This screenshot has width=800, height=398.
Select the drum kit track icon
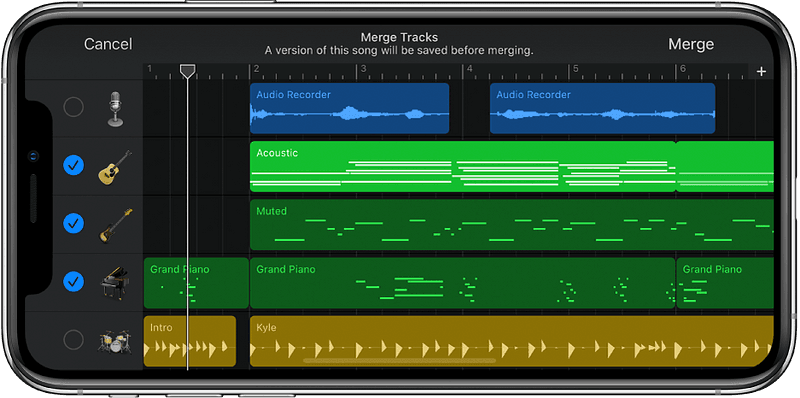coord(115,341)
